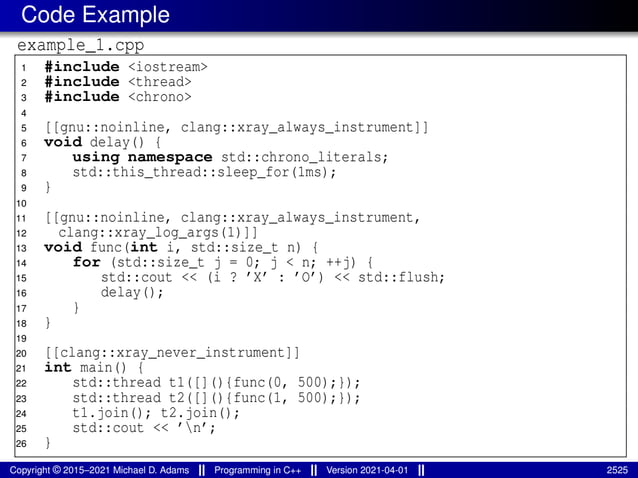Click the 'sleep_for(1ms)' statement
The width and height of the screenshot is (638, 478).
(204, 172)
